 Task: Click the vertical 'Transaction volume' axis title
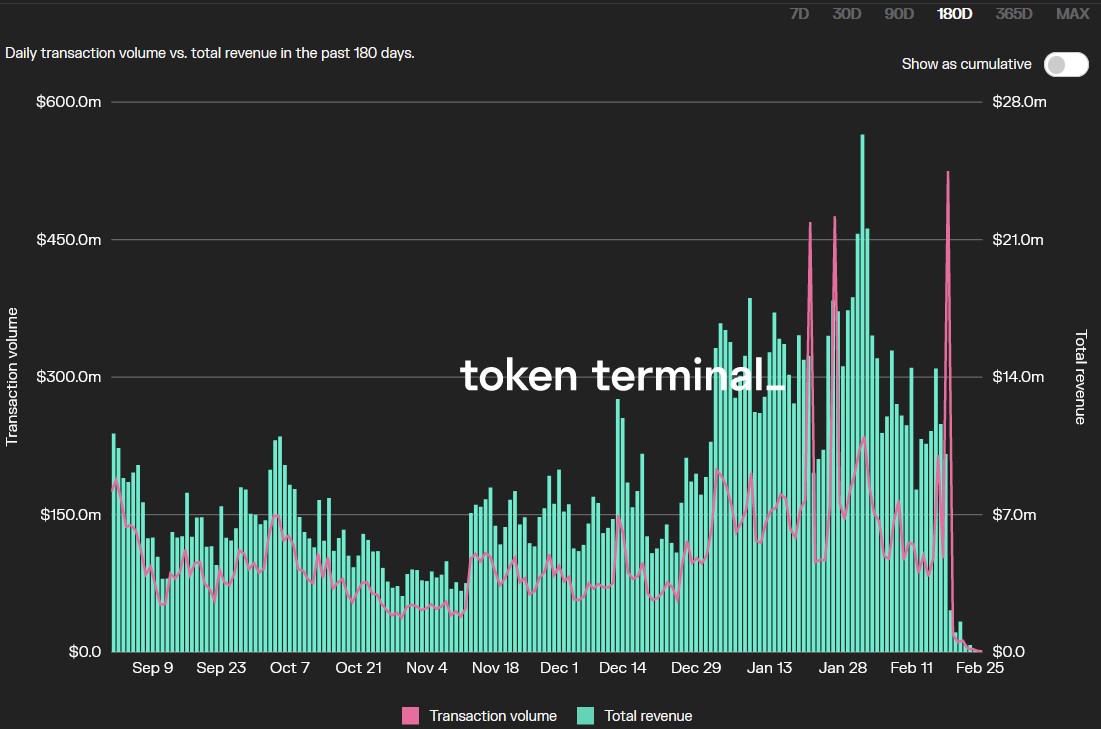point(13,376)
